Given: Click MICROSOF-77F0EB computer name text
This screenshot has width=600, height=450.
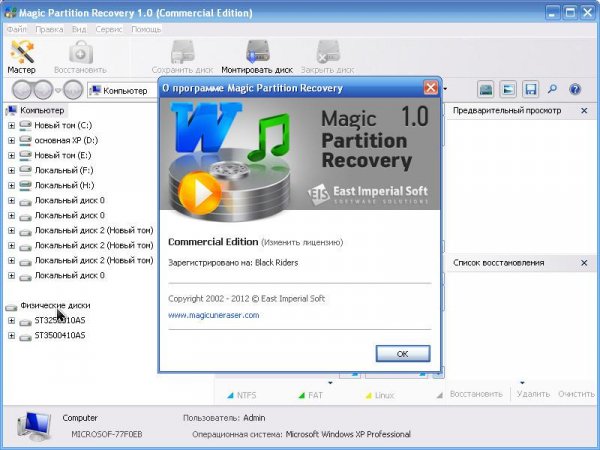Looking at the screenshot, I should point(107,434).
